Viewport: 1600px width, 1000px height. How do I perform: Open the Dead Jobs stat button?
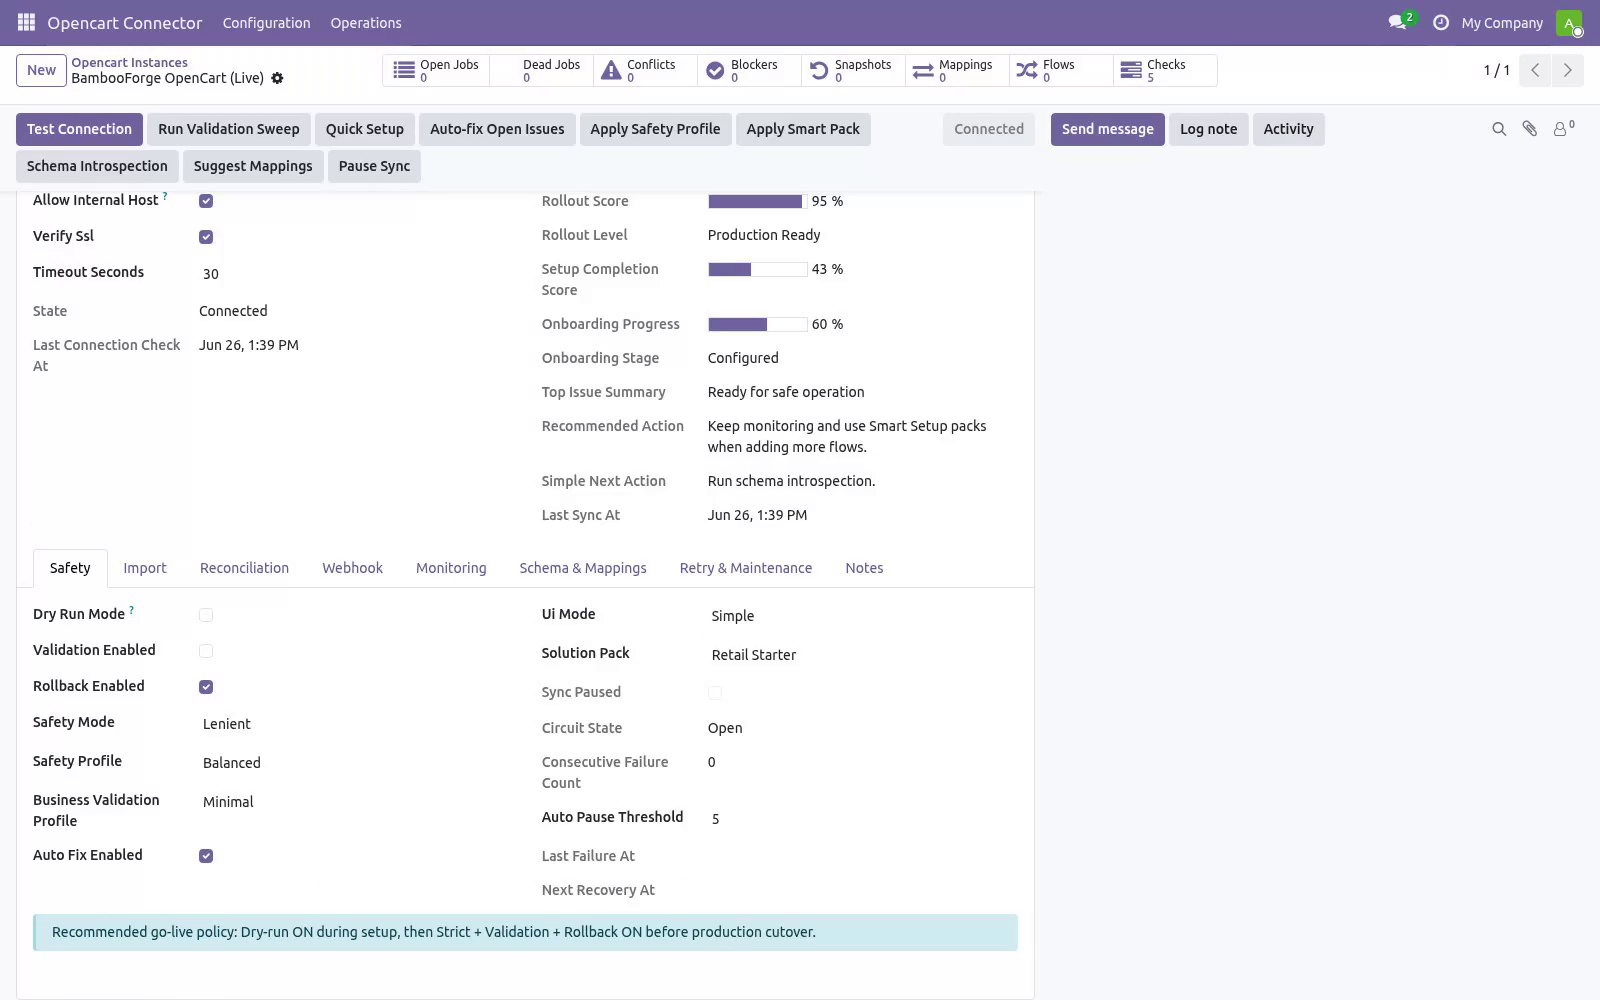click(541, 70)
